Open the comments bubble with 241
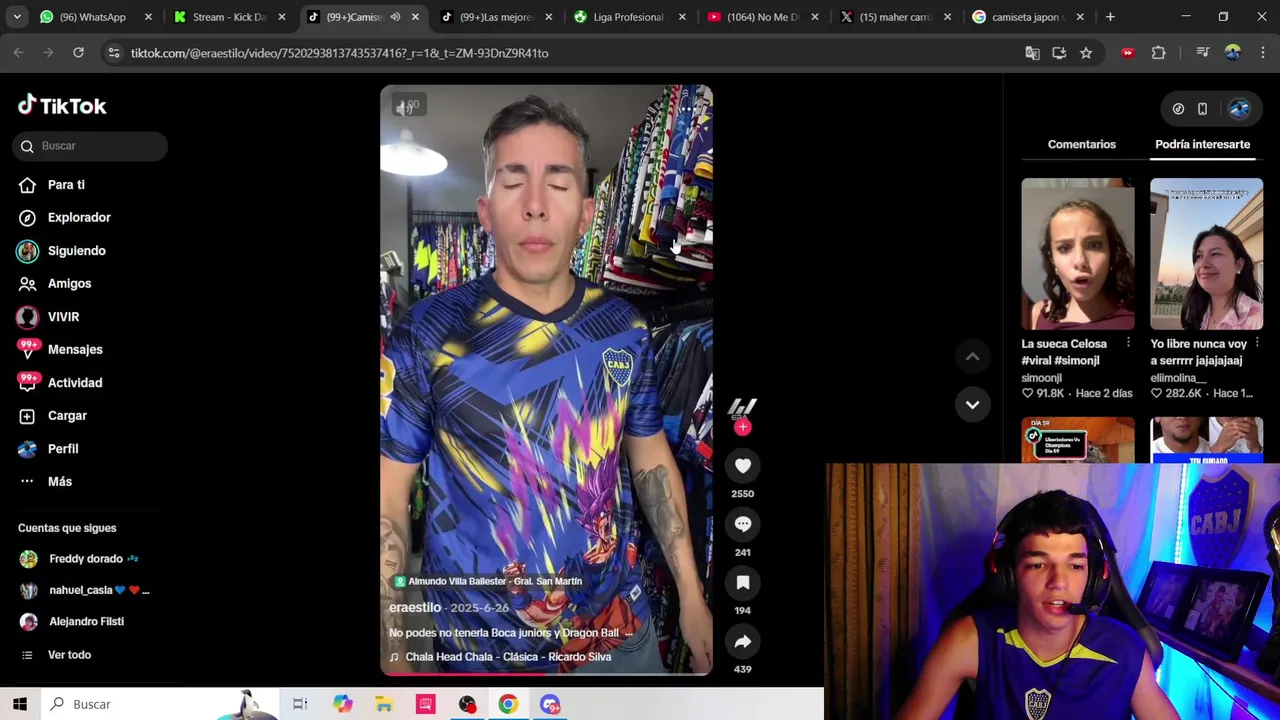 tap(742, 524)
